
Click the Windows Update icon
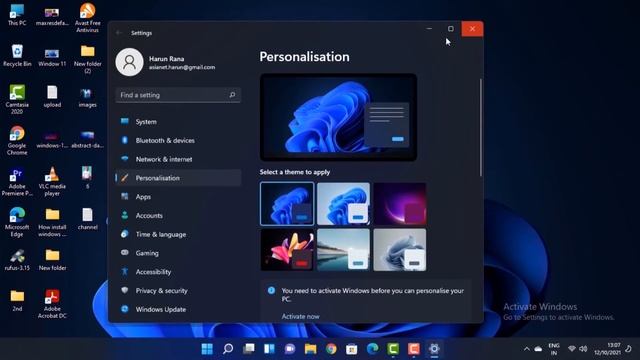pyautogui.click(x=125, y=309)
